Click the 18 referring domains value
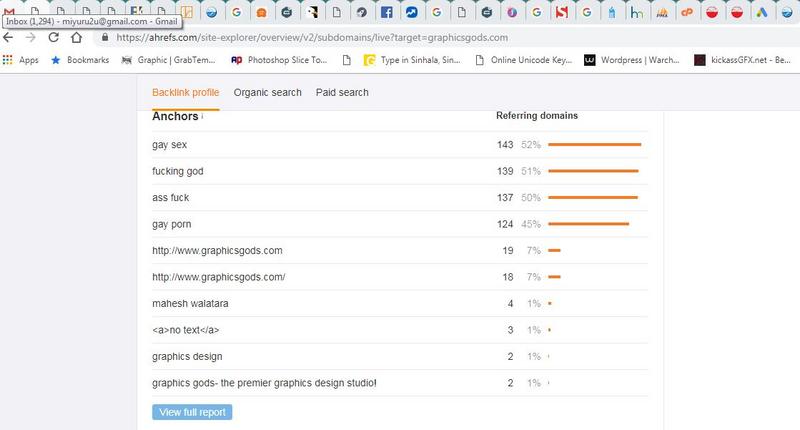 508,277
